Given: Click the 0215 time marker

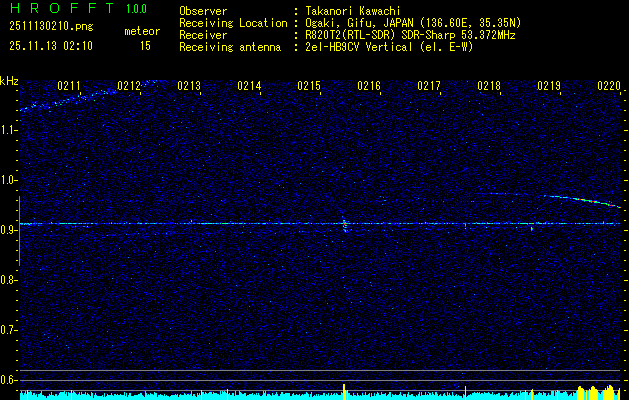Looking at the screenshot, I should 310,87.
